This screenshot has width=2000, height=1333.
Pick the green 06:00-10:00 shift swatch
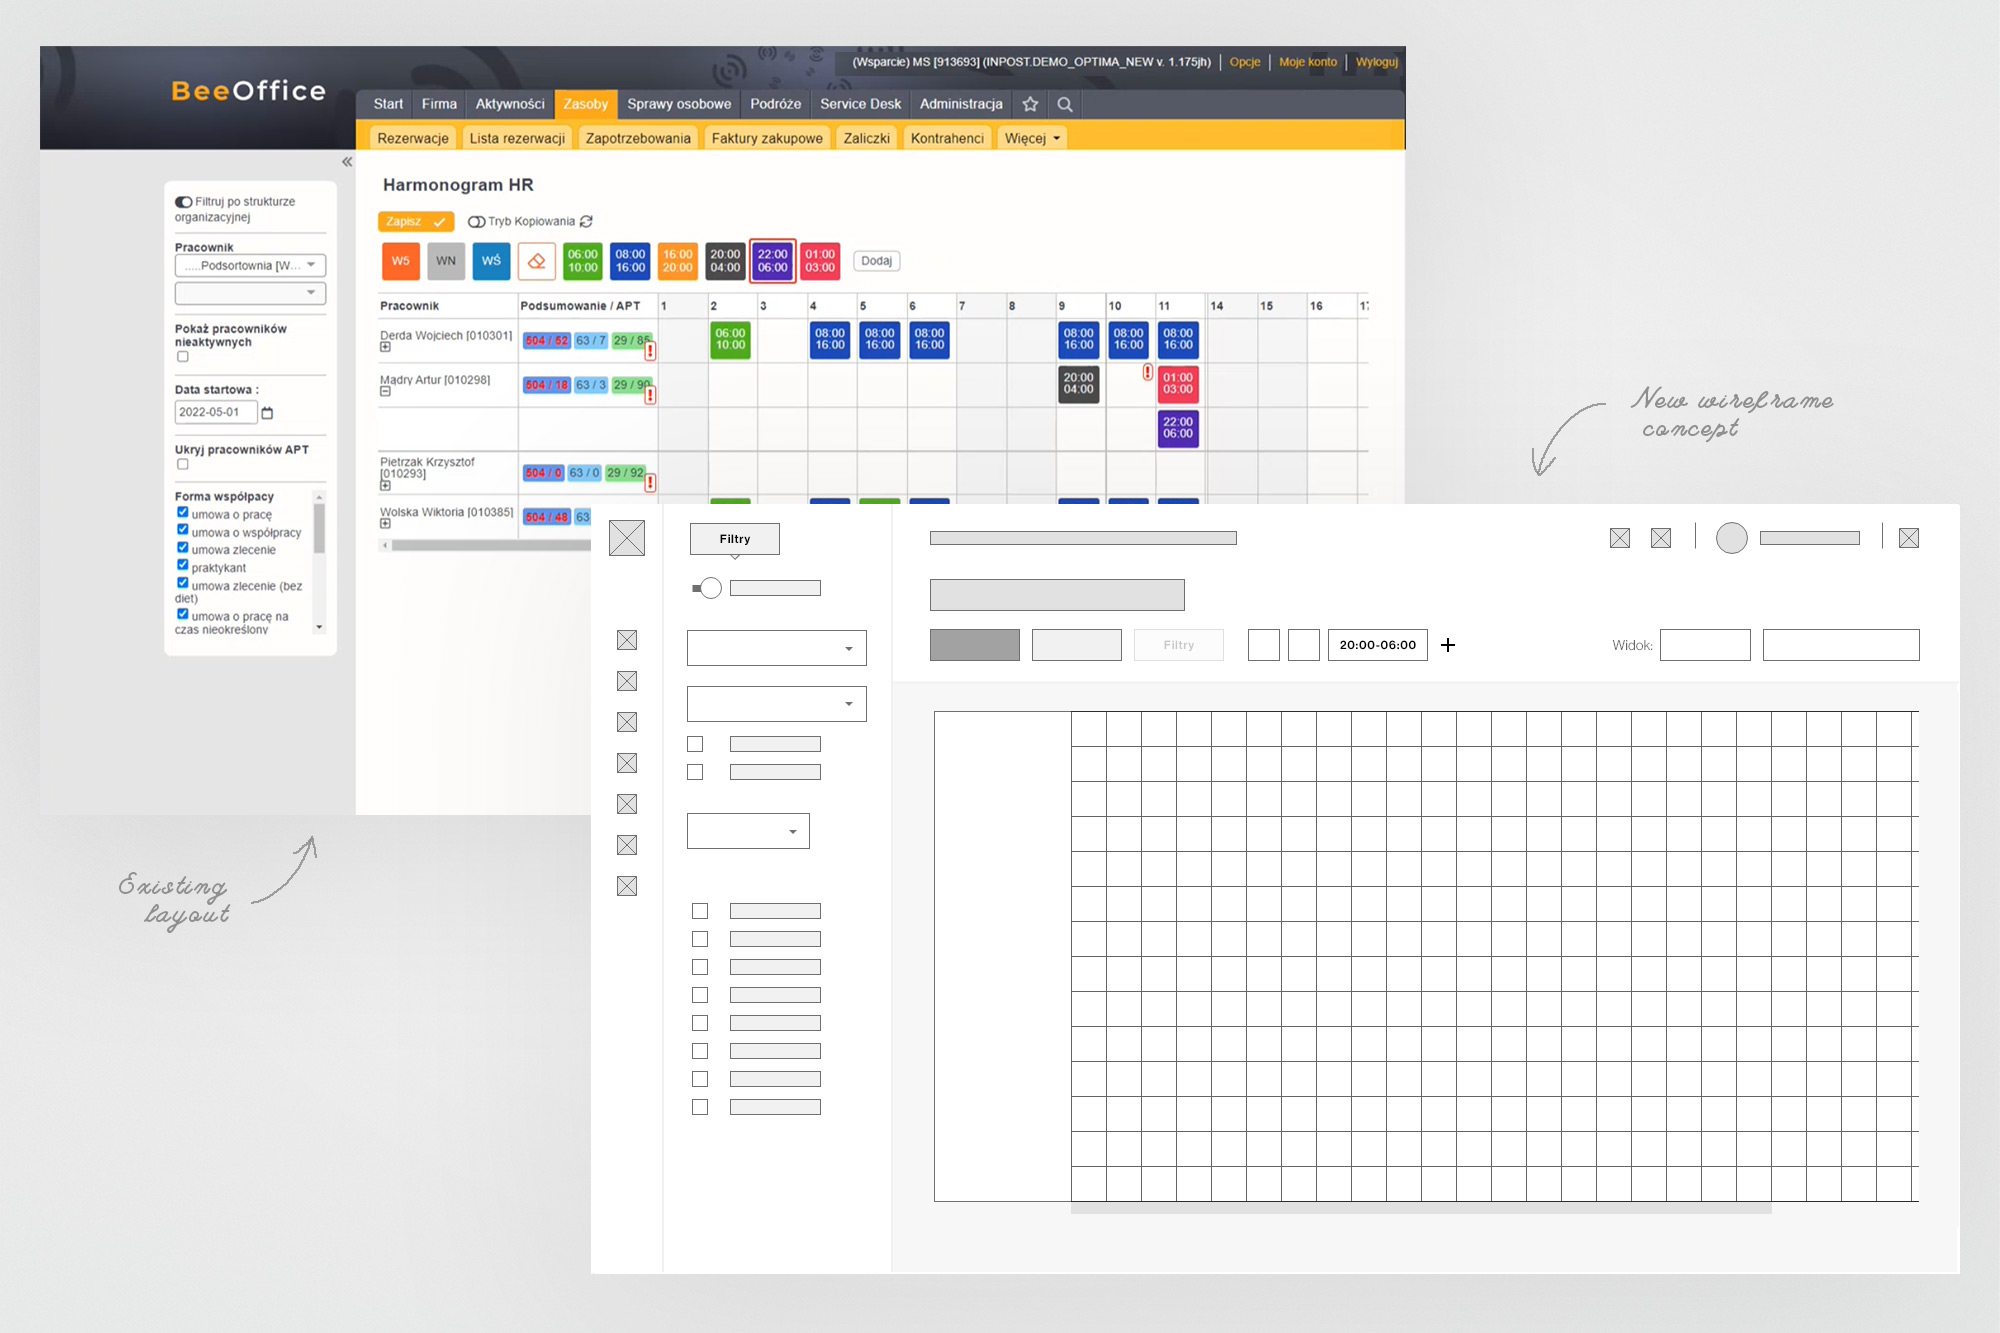click(x=583, y=261)
